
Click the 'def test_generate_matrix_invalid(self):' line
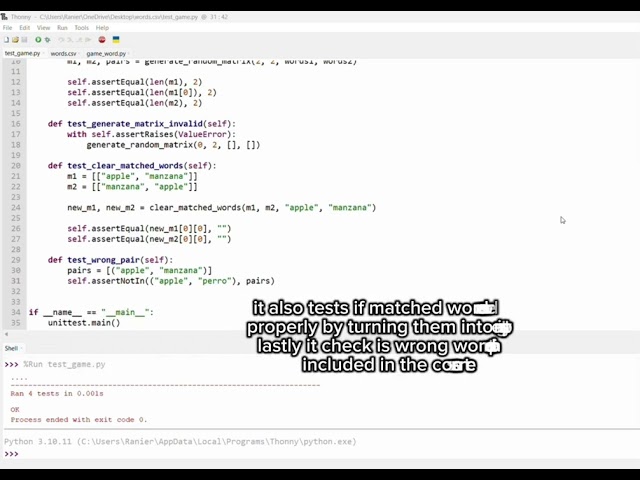coord(142,124)
